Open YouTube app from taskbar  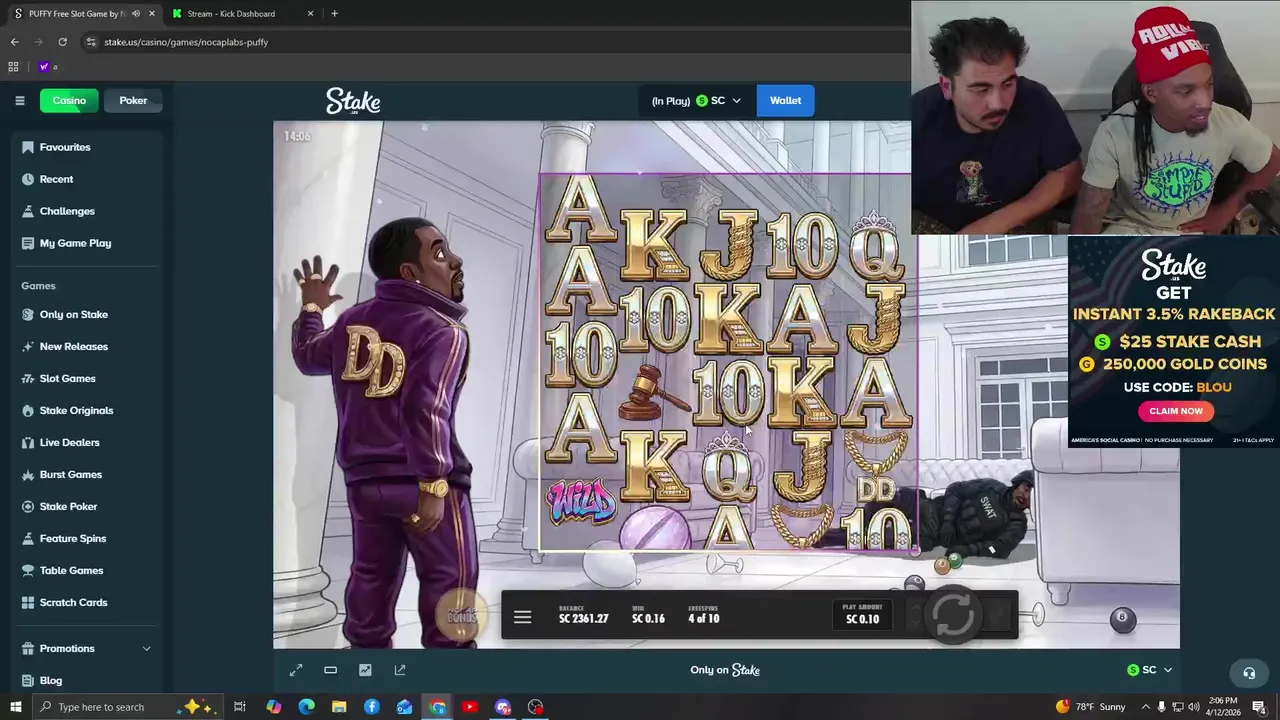click(x=470, y=707)
